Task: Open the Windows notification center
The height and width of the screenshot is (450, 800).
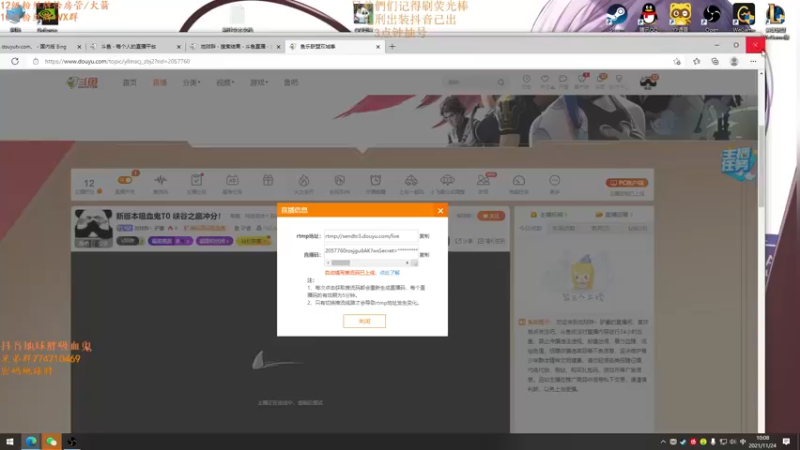Action: click(x=786, y=441)
